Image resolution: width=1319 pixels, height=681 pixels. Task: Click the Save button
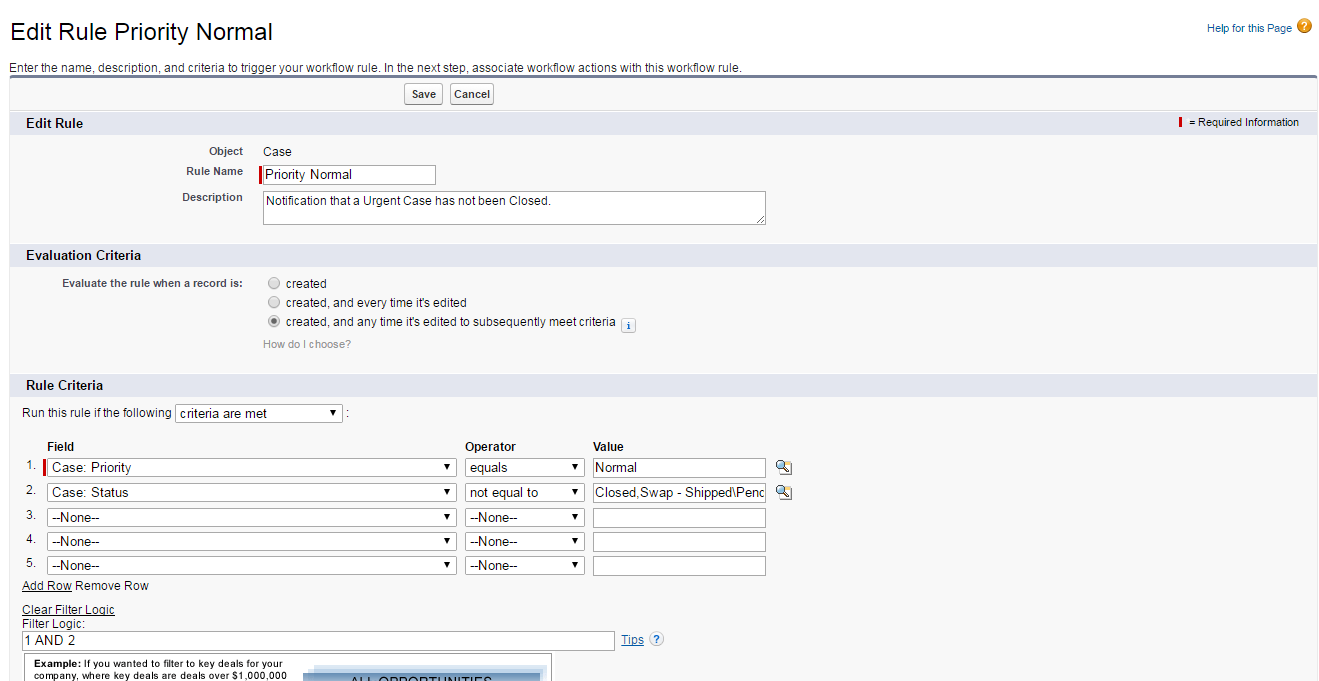coord(424,94)
